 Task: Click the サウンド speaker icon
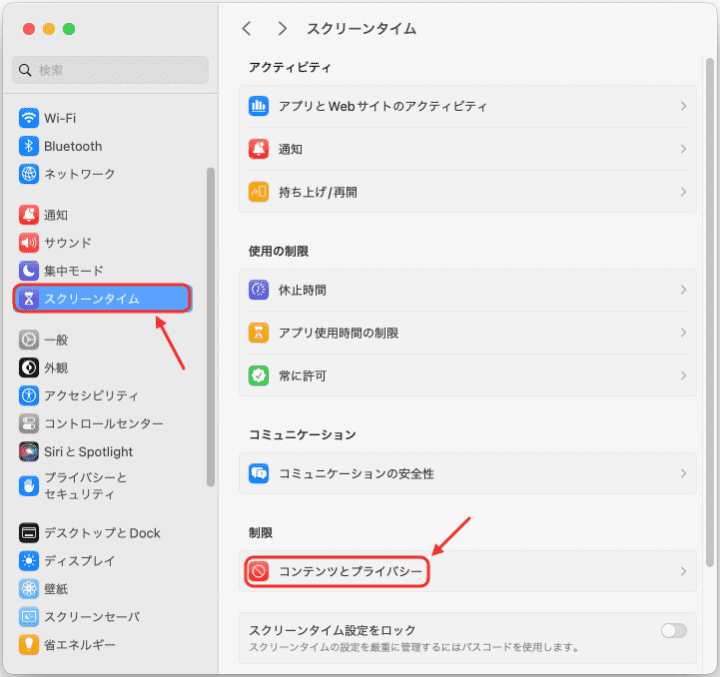(28, 243)
